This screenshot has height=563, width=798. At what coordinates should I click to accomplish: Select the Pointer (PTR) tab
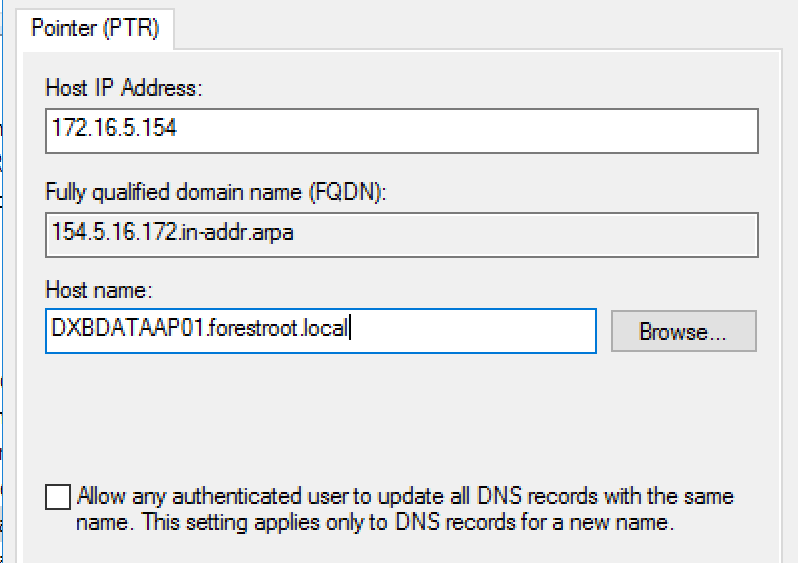coord(95,28)
